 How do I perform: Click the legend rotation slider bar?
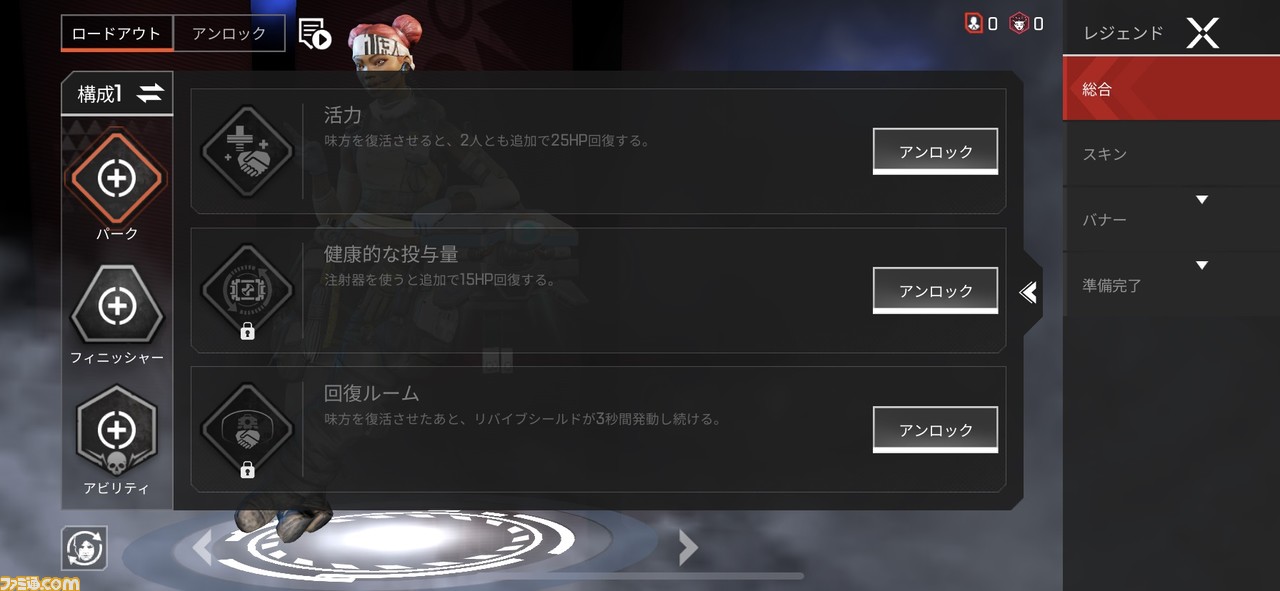650,576
